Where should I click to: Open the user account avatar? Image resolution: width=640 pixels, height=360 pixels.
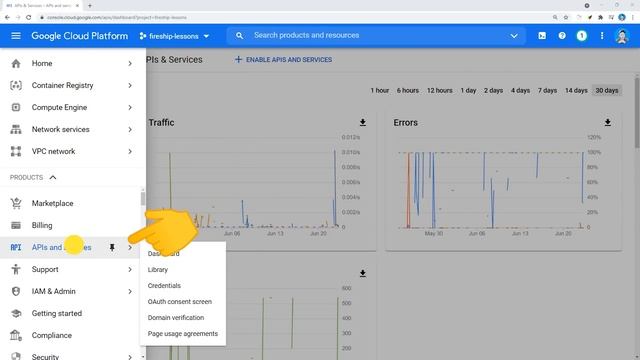[x=622, y=36]
